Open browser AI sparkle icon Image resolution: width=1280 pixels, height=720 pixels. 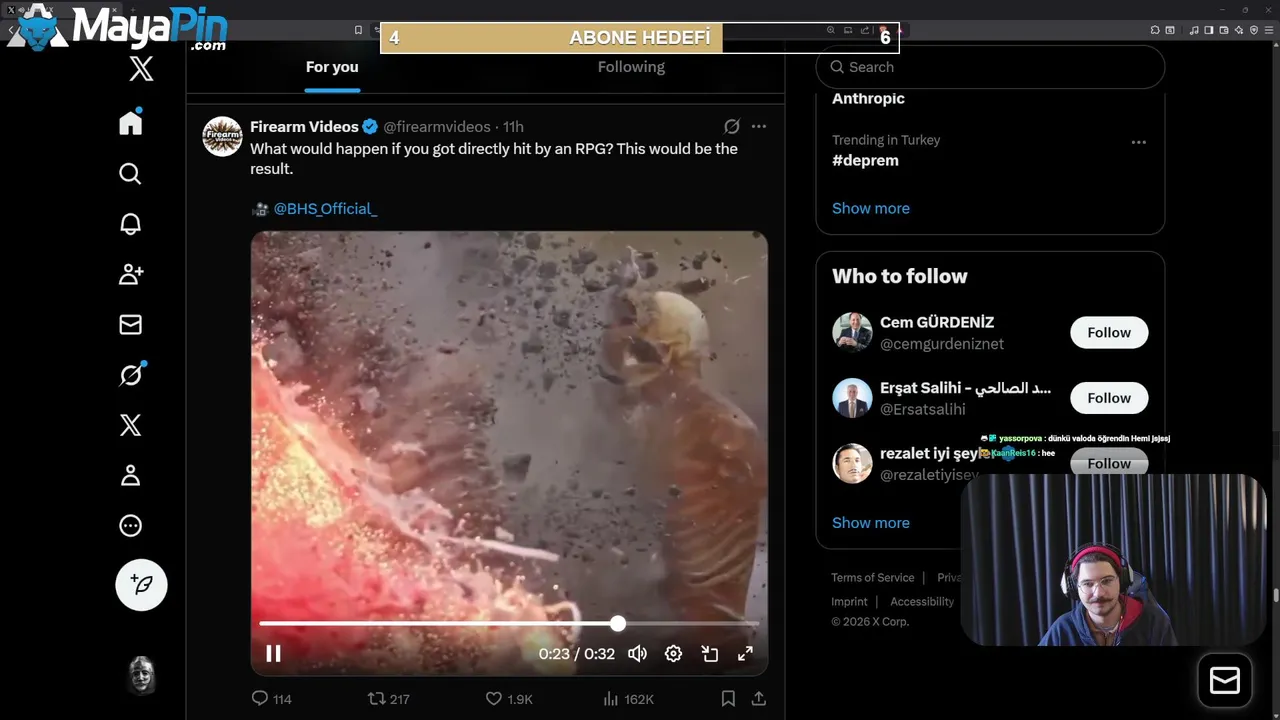tap(1239, 30)
